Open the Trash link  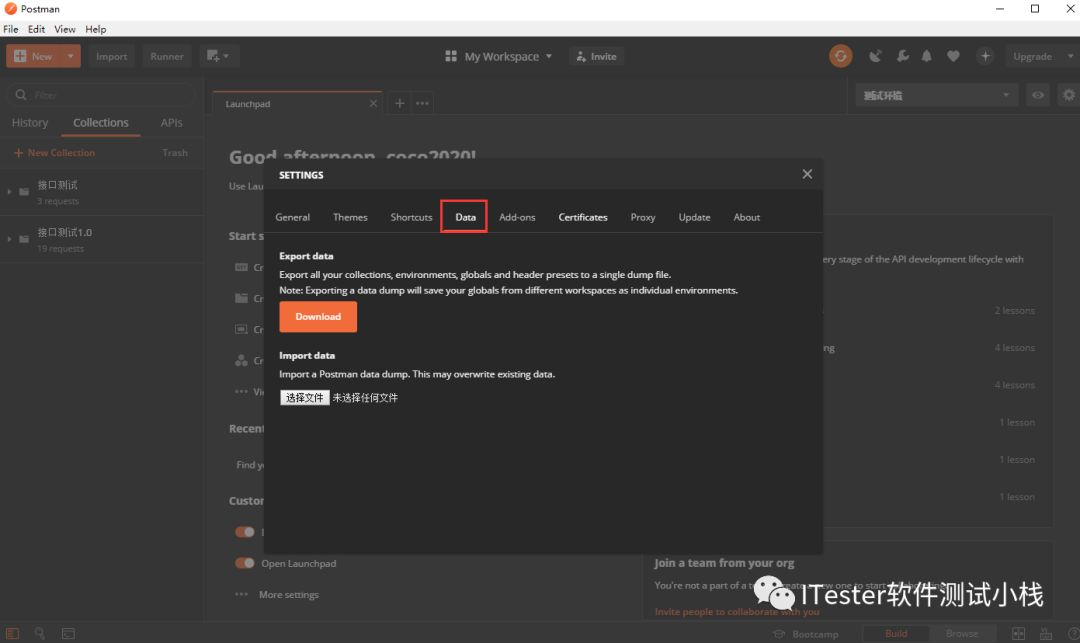(175, 153)
